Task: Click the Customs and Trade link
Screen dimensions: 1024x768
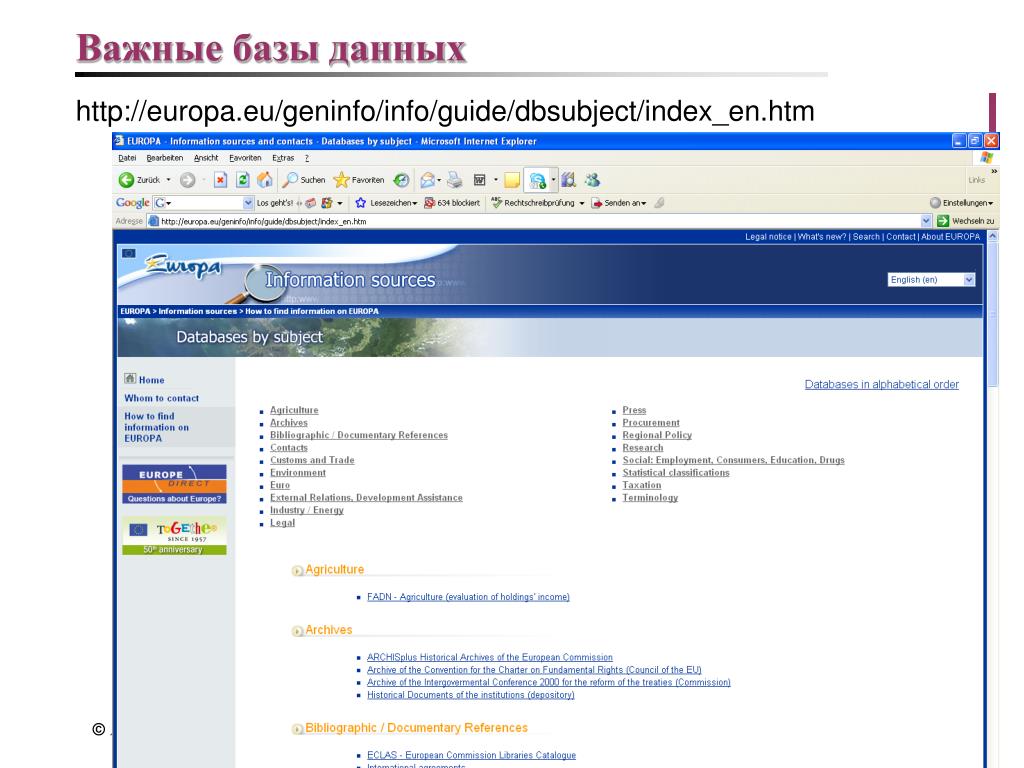Action: pyautogui.click(x=312, y=460)
